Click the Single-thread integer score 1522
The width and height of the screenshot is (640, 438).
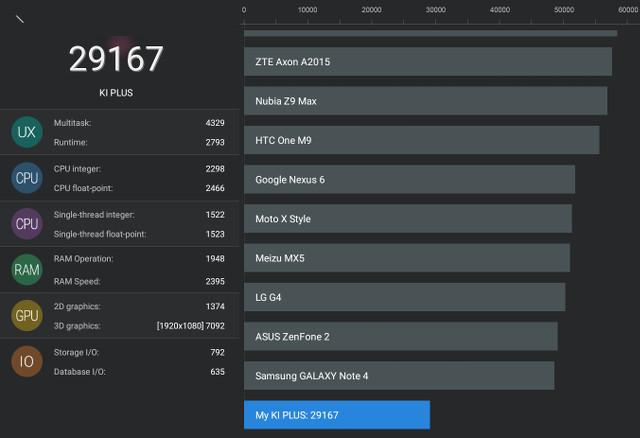215,215
